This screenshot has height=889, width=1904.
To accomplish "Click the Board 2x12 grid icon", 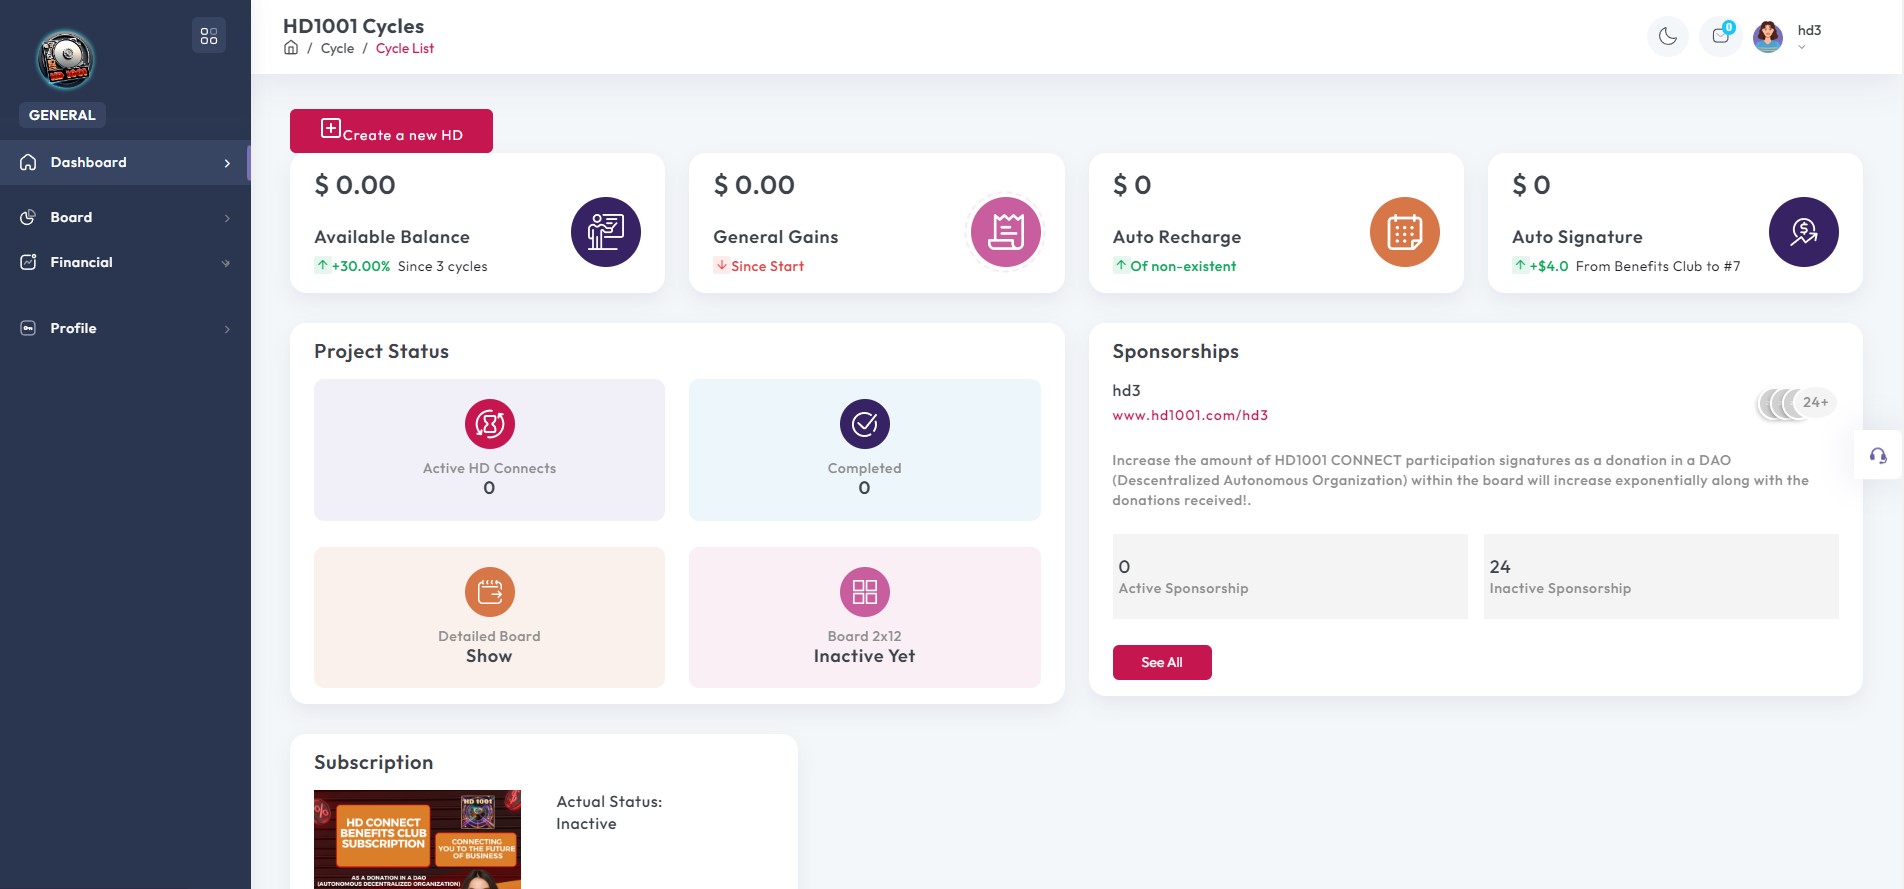I will coord(864,592).
